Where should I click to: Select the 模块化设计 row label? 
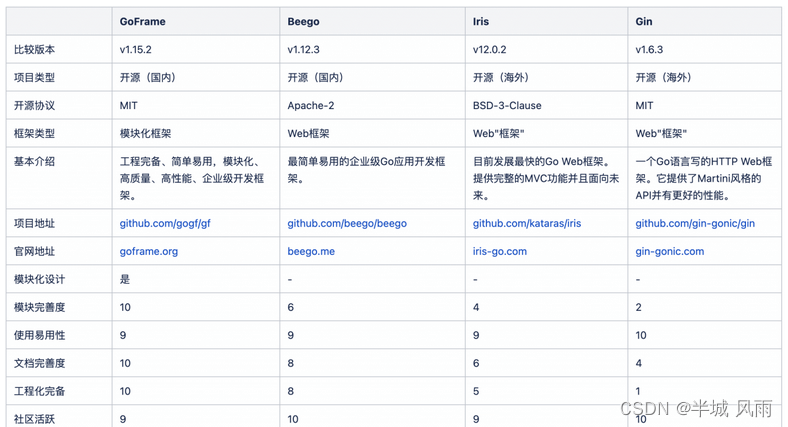coord(39,279)
